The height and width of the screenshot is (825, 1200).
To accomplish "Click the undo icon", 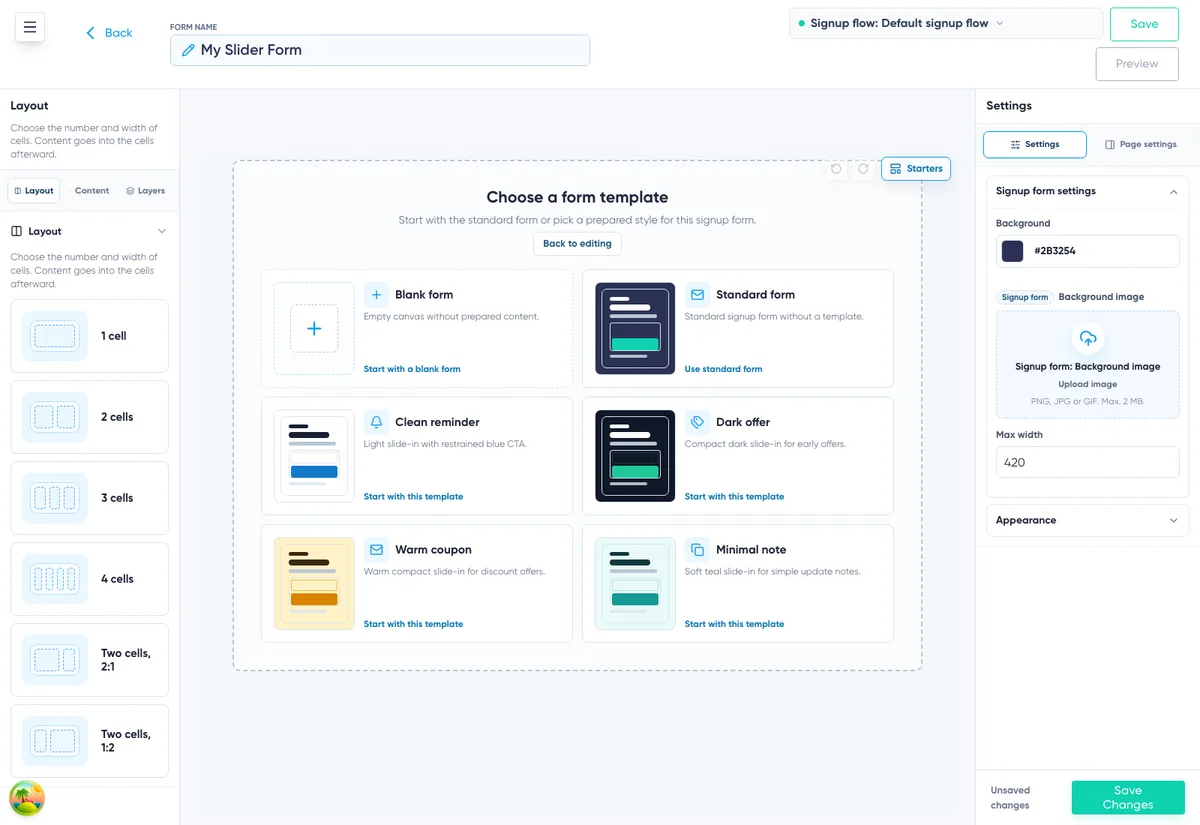I will [836, 169].
